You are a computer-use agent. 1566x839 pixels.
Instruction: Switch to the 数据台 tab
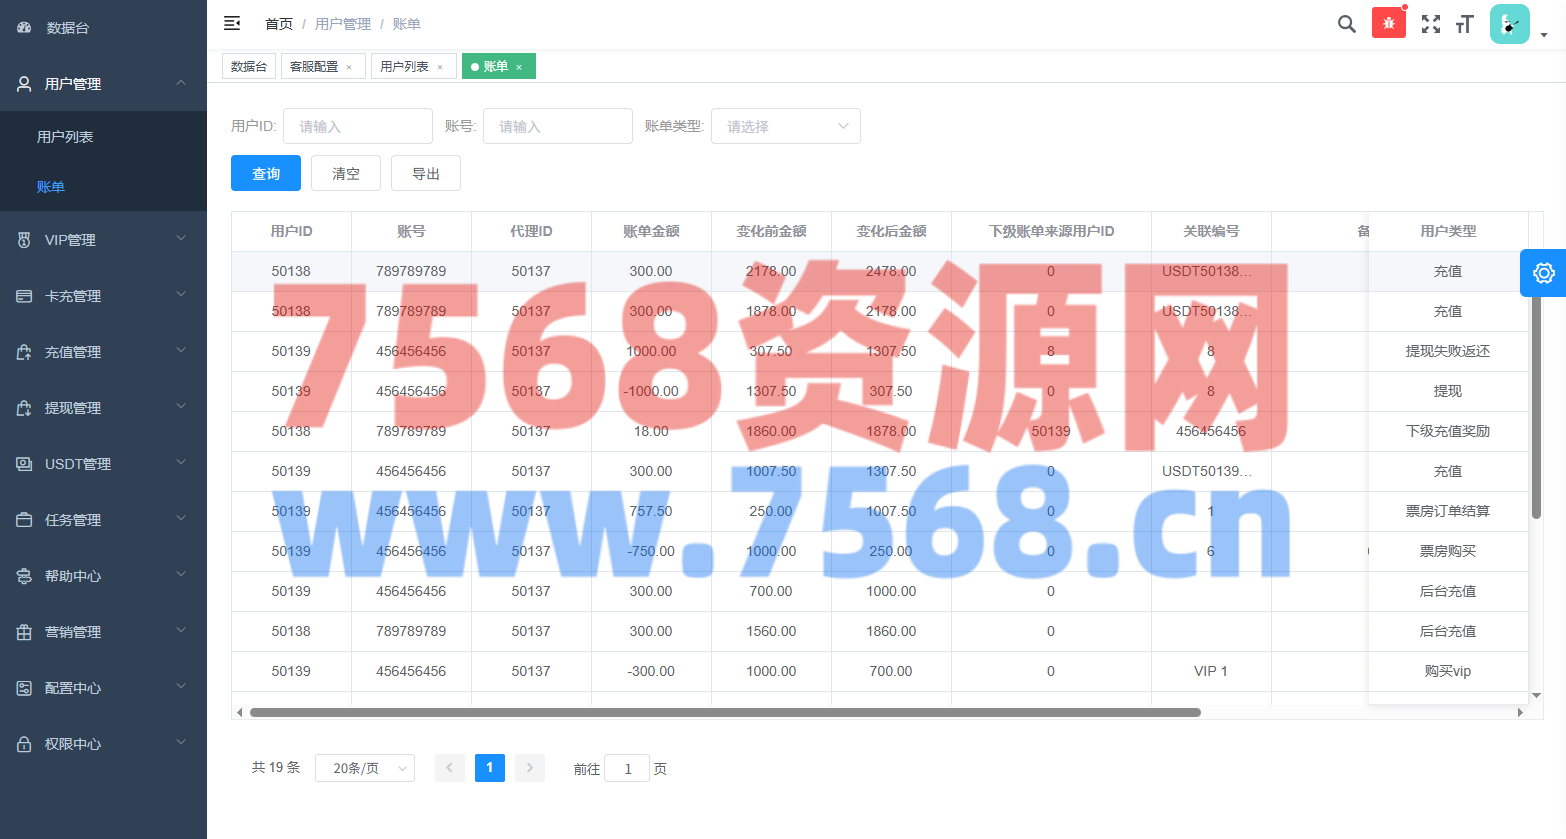pos(249,66)
